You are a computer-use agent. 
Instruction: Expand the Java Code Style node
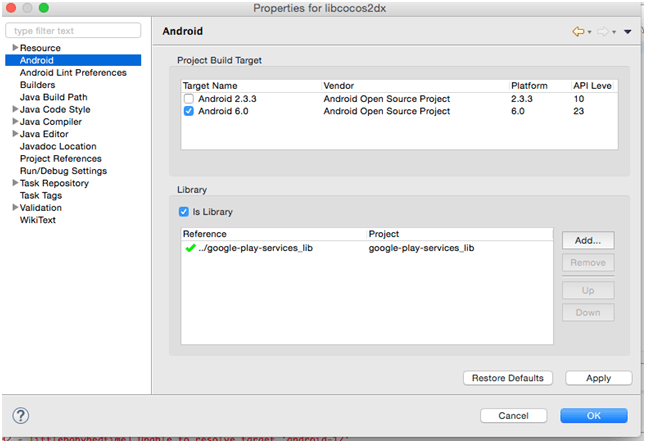pyautogui.click(x=15, y=110)
